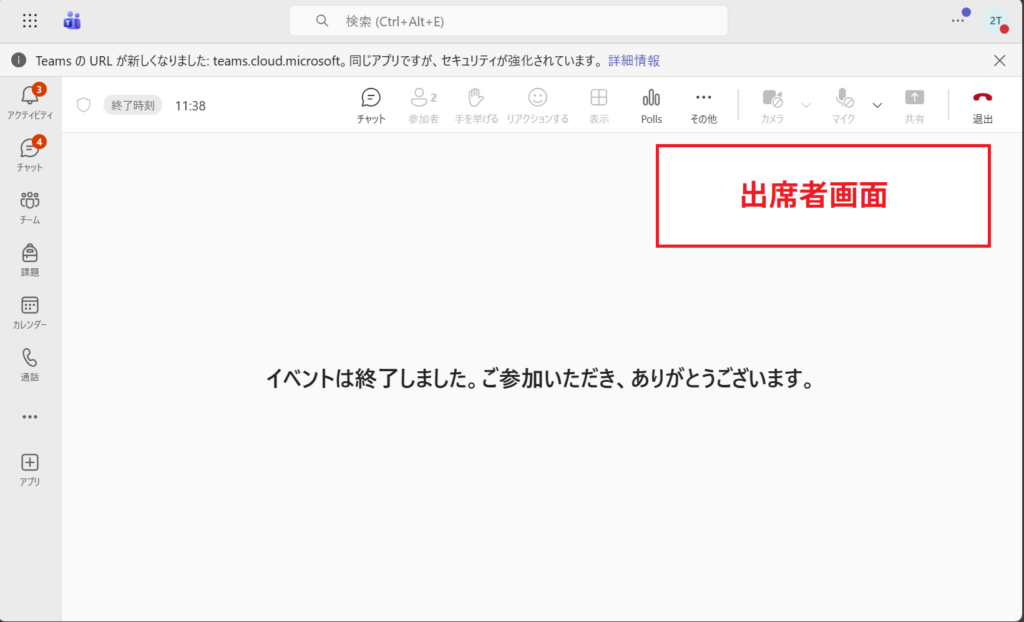Open アクティビティ activity feed in sidebar
Screen dimensions: 1024x622
click(x=30, y=101)
